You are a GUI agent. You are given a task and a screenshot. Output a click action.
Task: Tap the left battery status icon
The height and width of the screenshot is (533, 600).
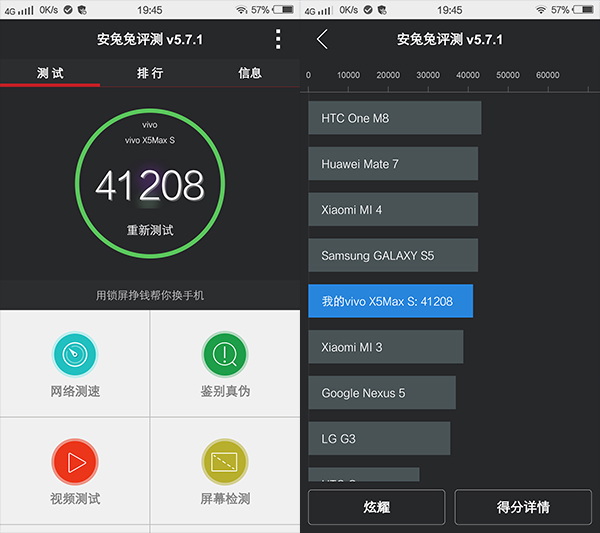pos(284,10)
